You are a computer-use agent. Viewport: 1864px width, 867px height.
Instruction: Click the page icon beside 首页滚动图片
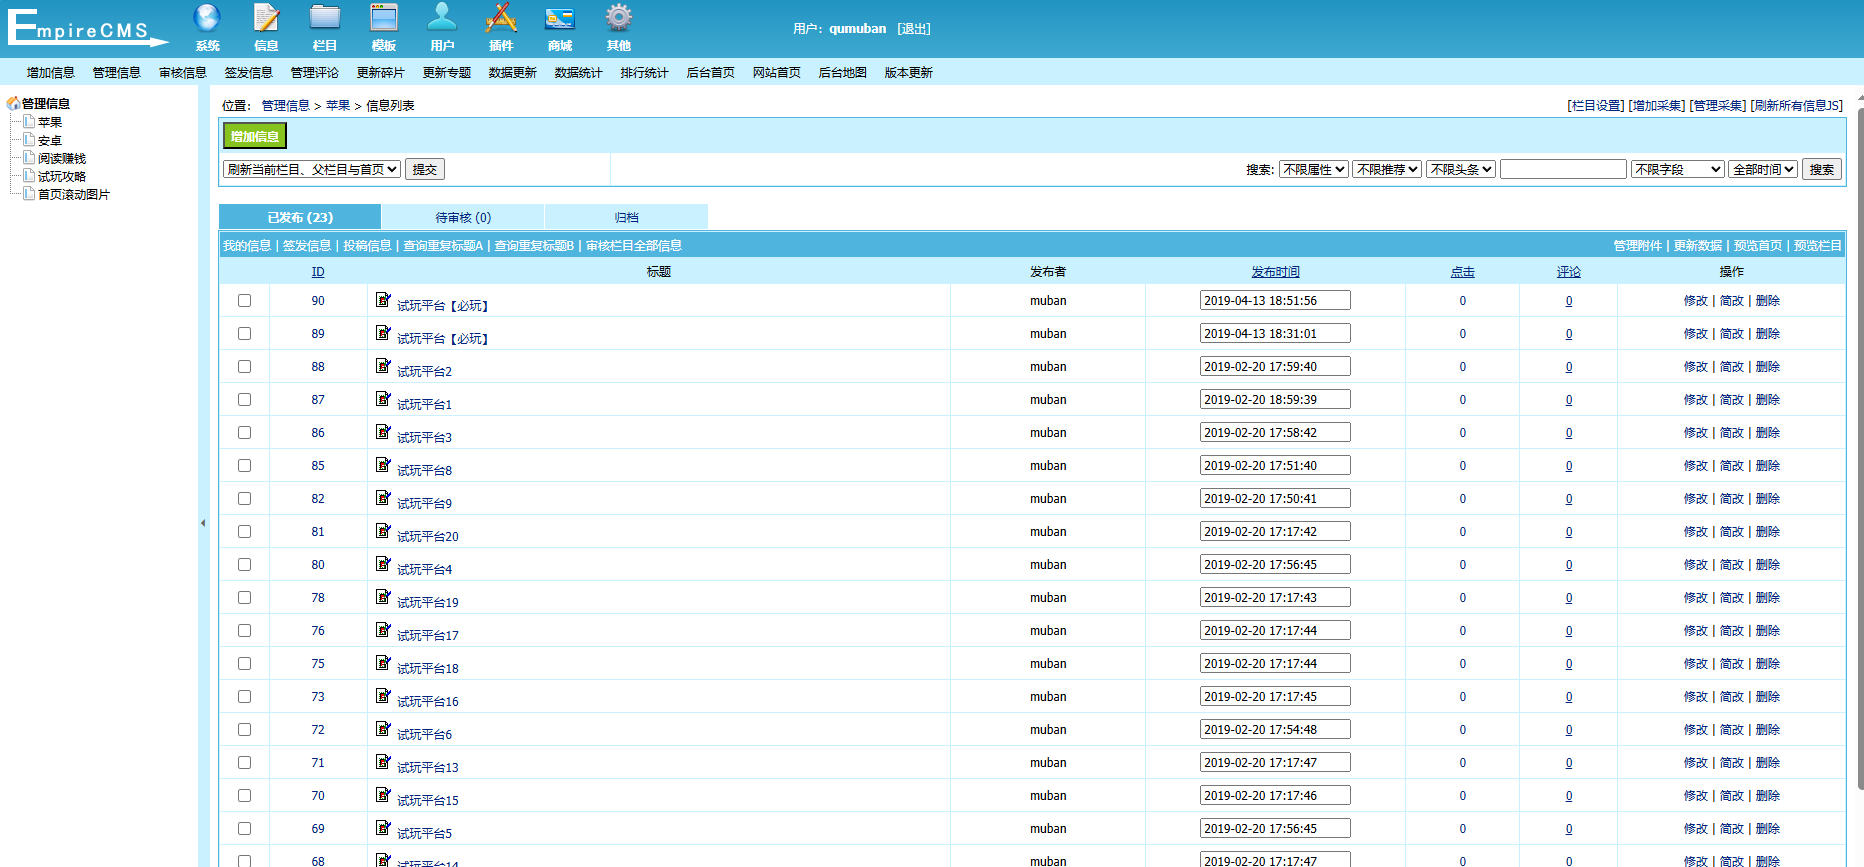[30, 193]
